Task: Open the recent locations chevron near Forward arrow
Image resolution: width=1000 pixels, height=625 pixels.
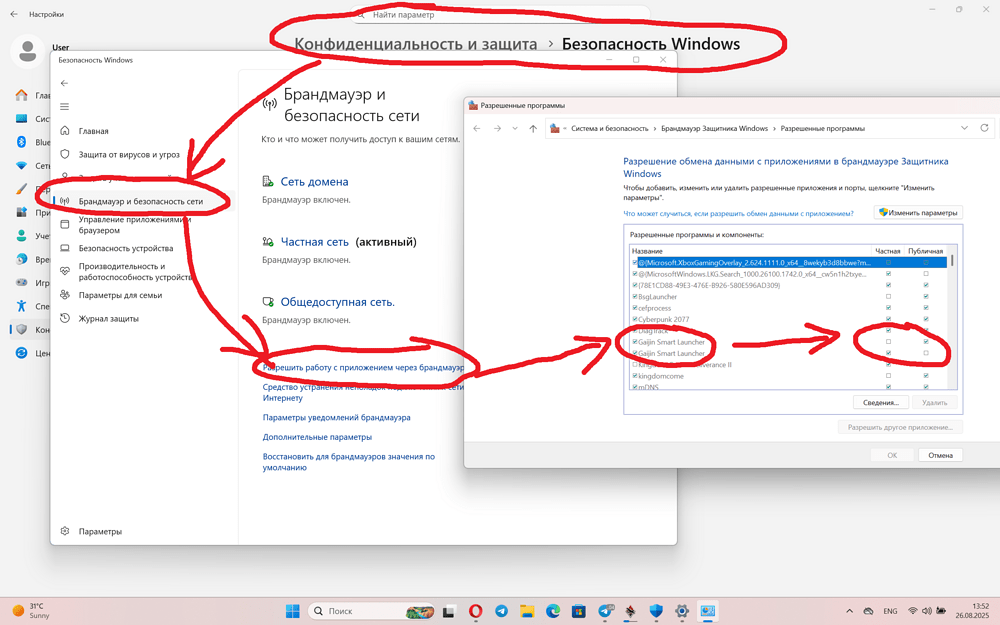Action: click(515, 128)
